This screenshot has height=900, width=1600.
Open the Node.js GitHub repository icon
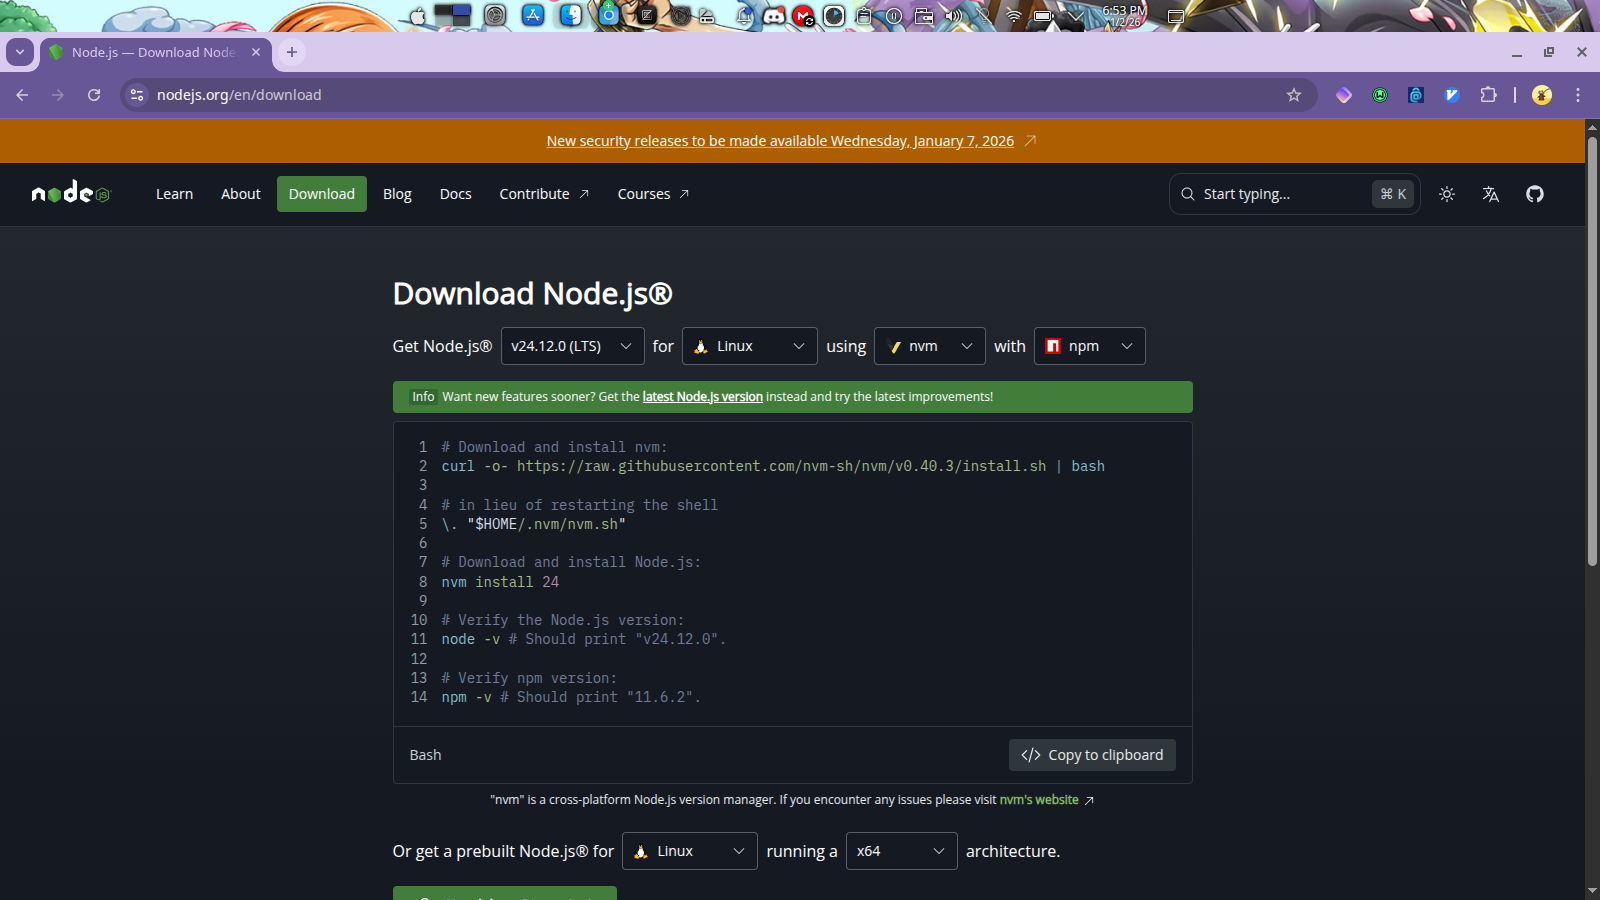point(1534,194)
